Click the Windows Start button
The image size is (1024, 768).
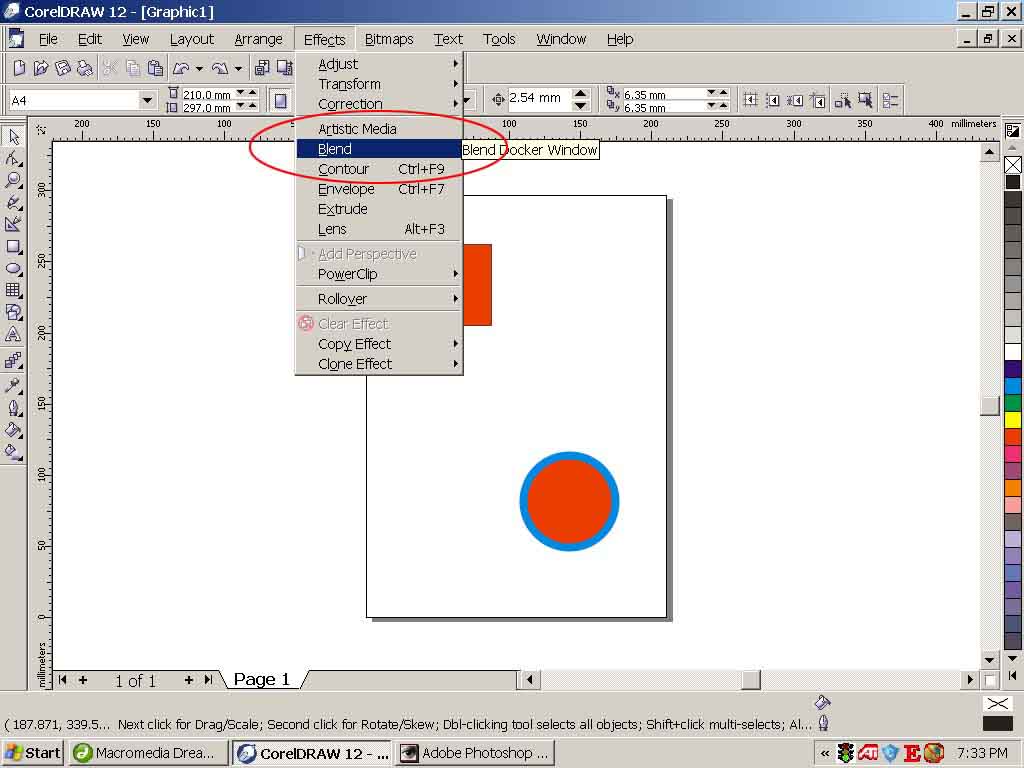[x=33, y=753]
